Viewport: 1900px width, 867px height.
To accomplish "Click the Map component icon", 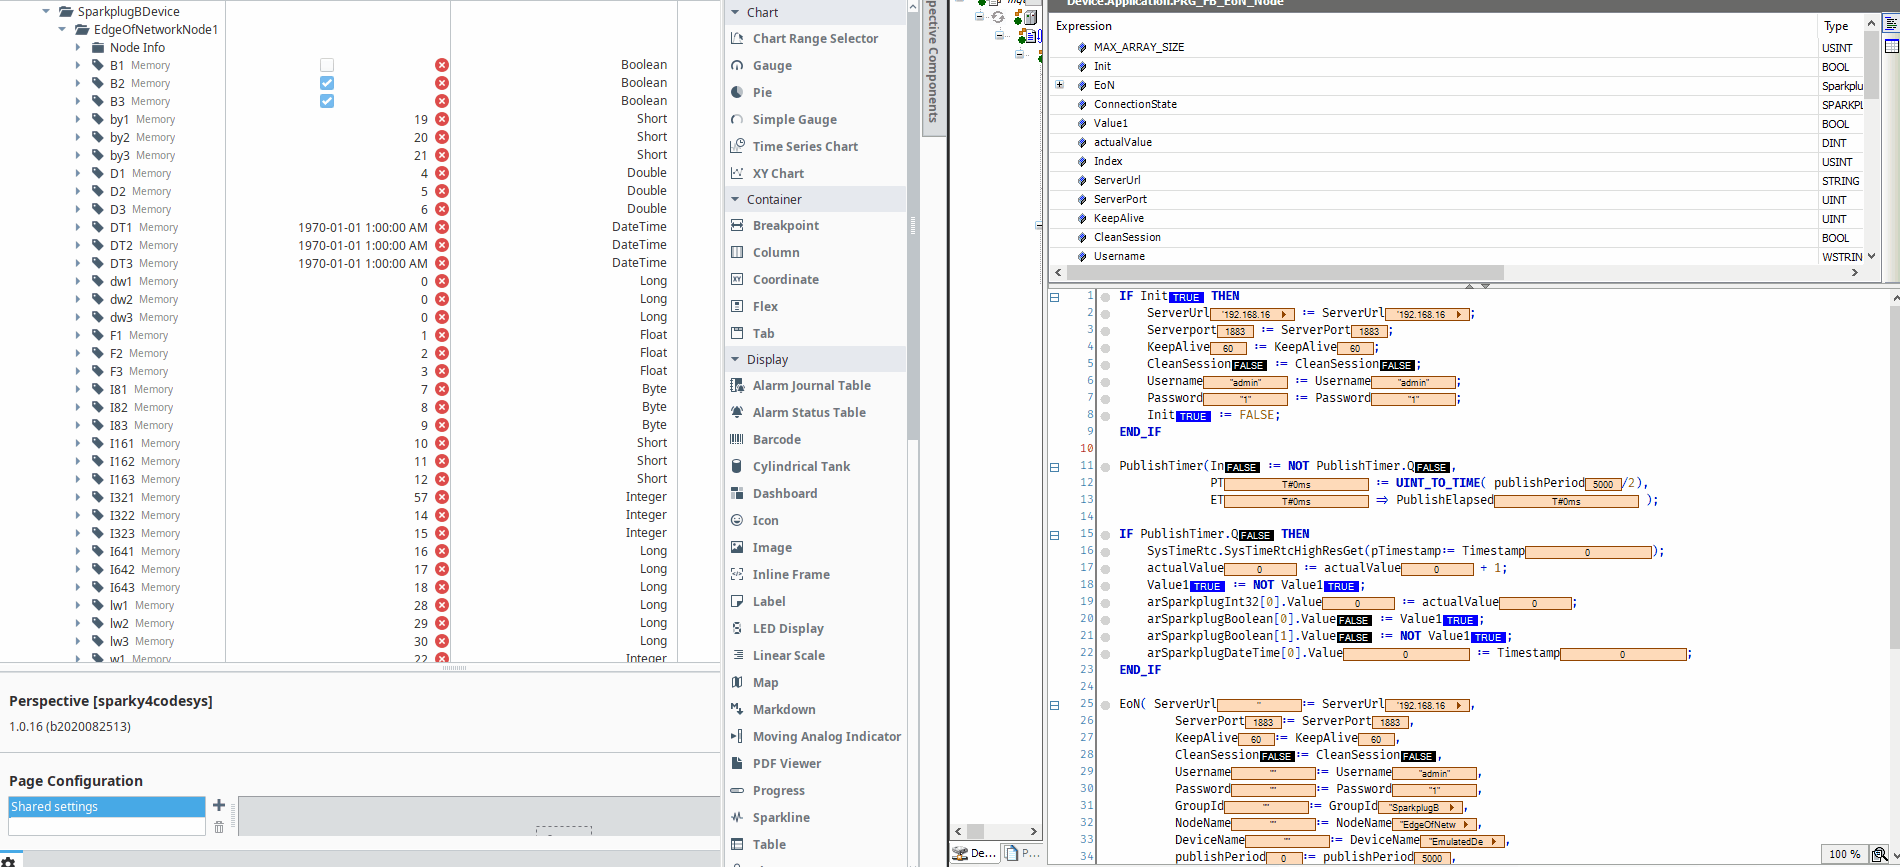I will coord(737,682).
